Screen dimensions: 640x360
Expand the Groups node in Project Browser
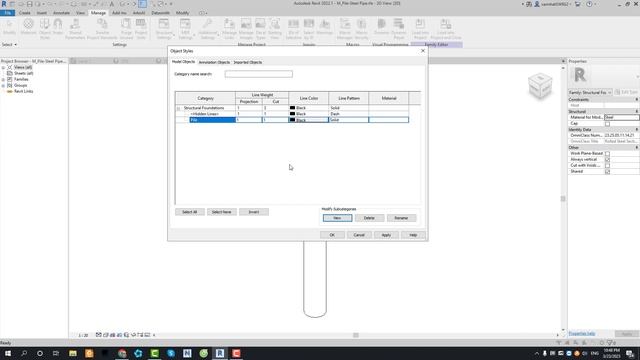(3, 86)
